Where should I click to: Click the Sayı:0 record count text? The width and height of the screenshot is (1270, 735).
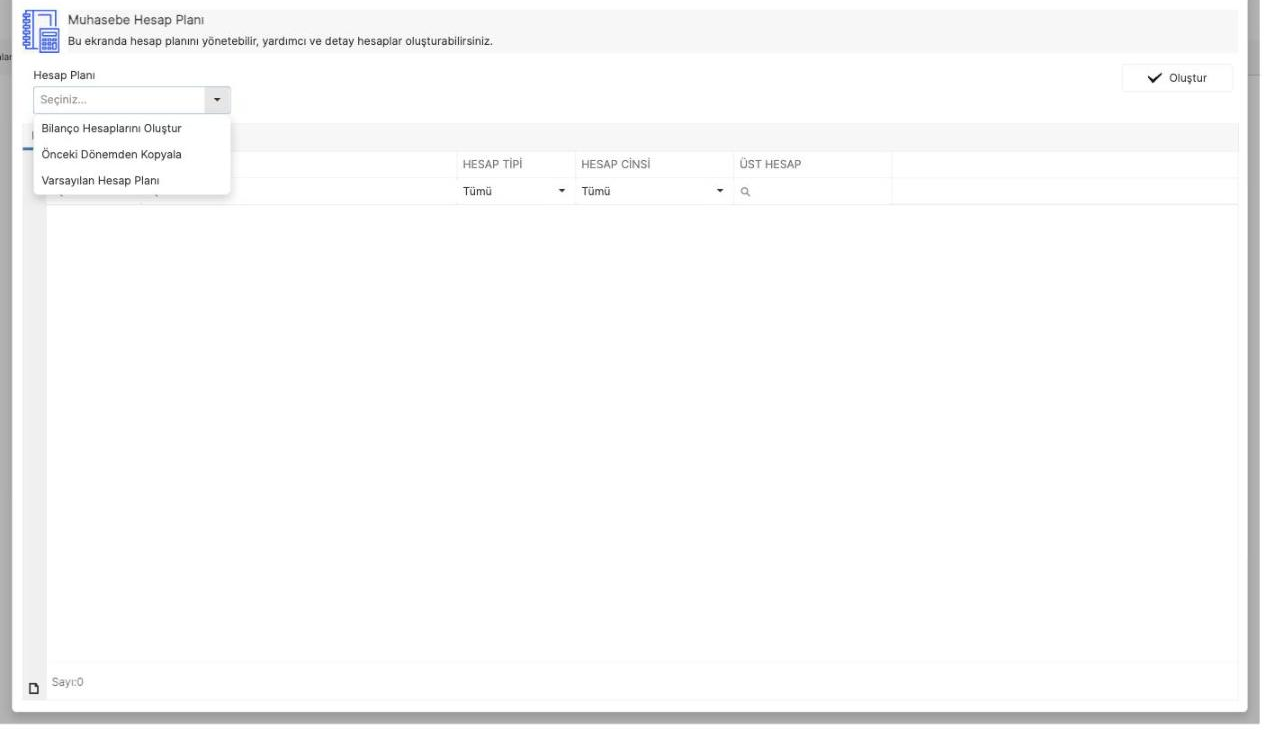point(67,682)
